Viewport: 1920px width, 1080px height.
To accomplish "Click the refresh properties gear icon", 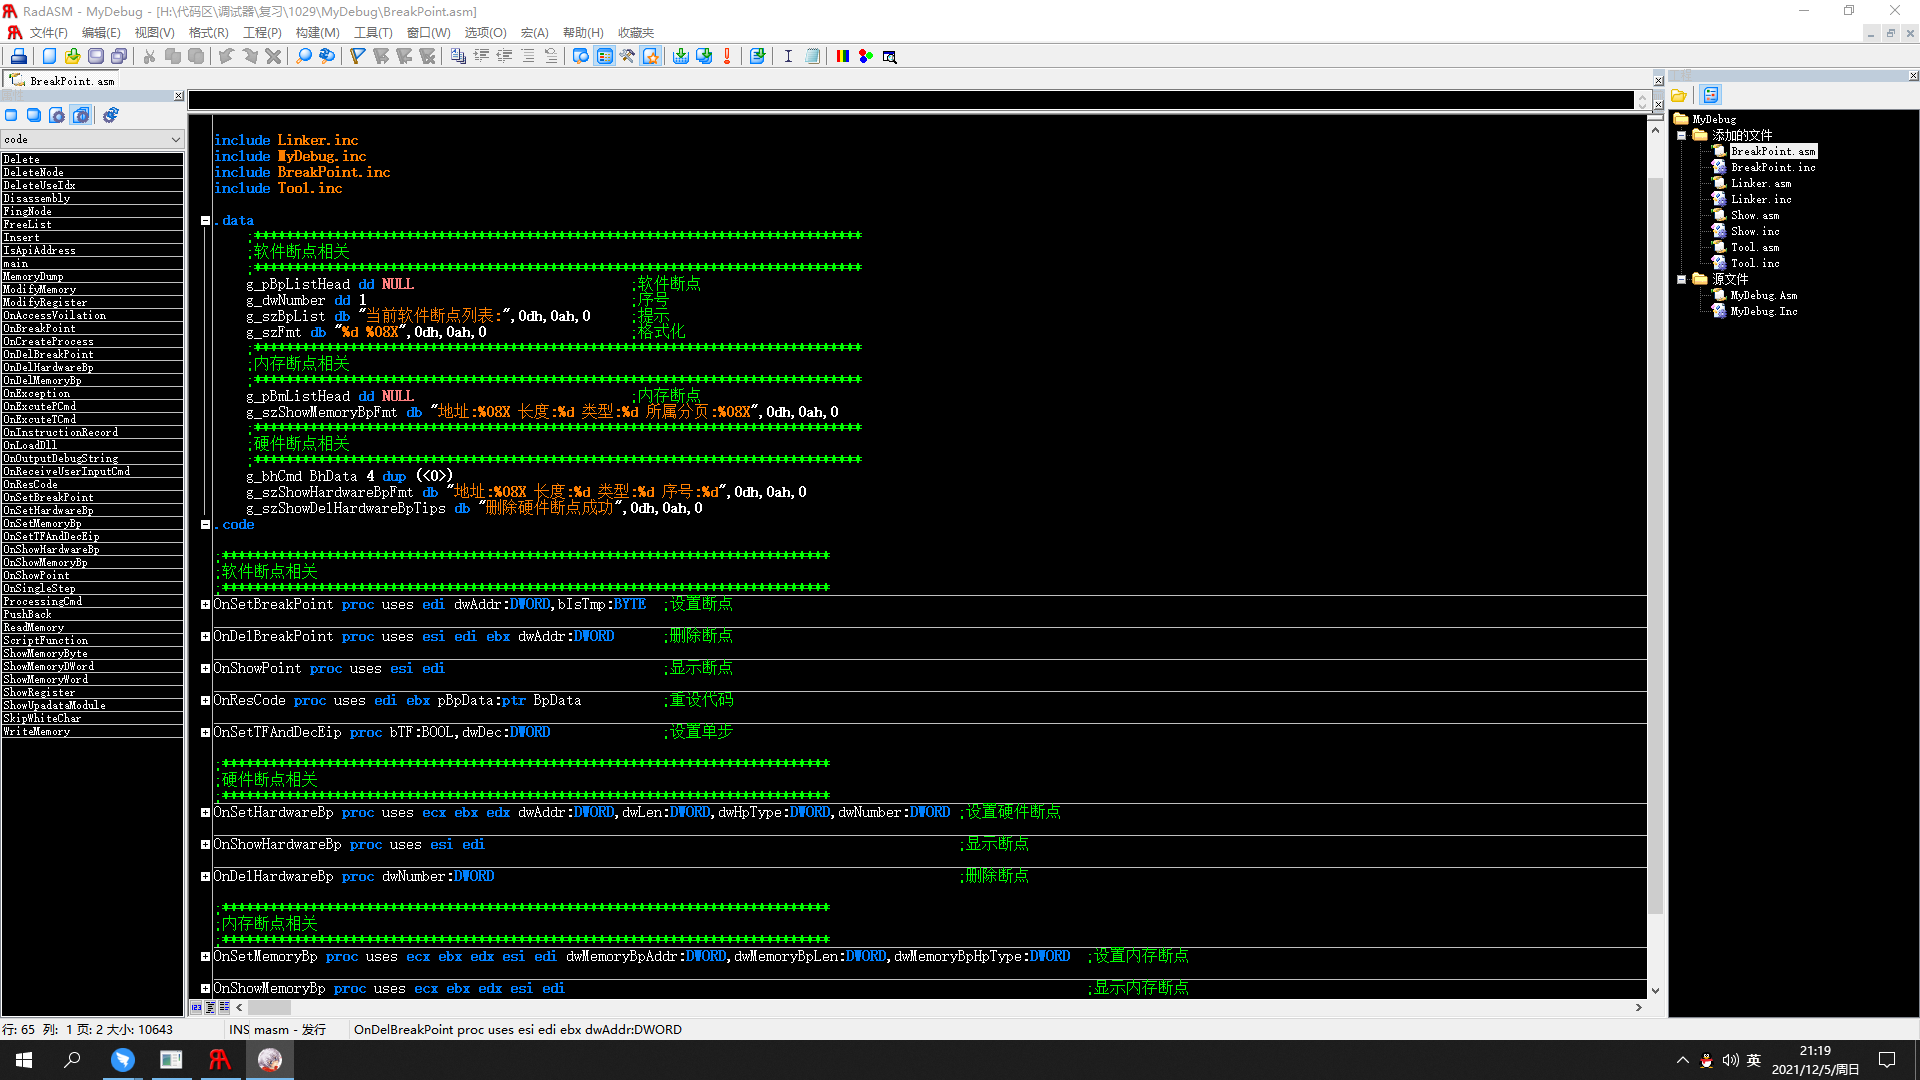I will tap(111, 115).
